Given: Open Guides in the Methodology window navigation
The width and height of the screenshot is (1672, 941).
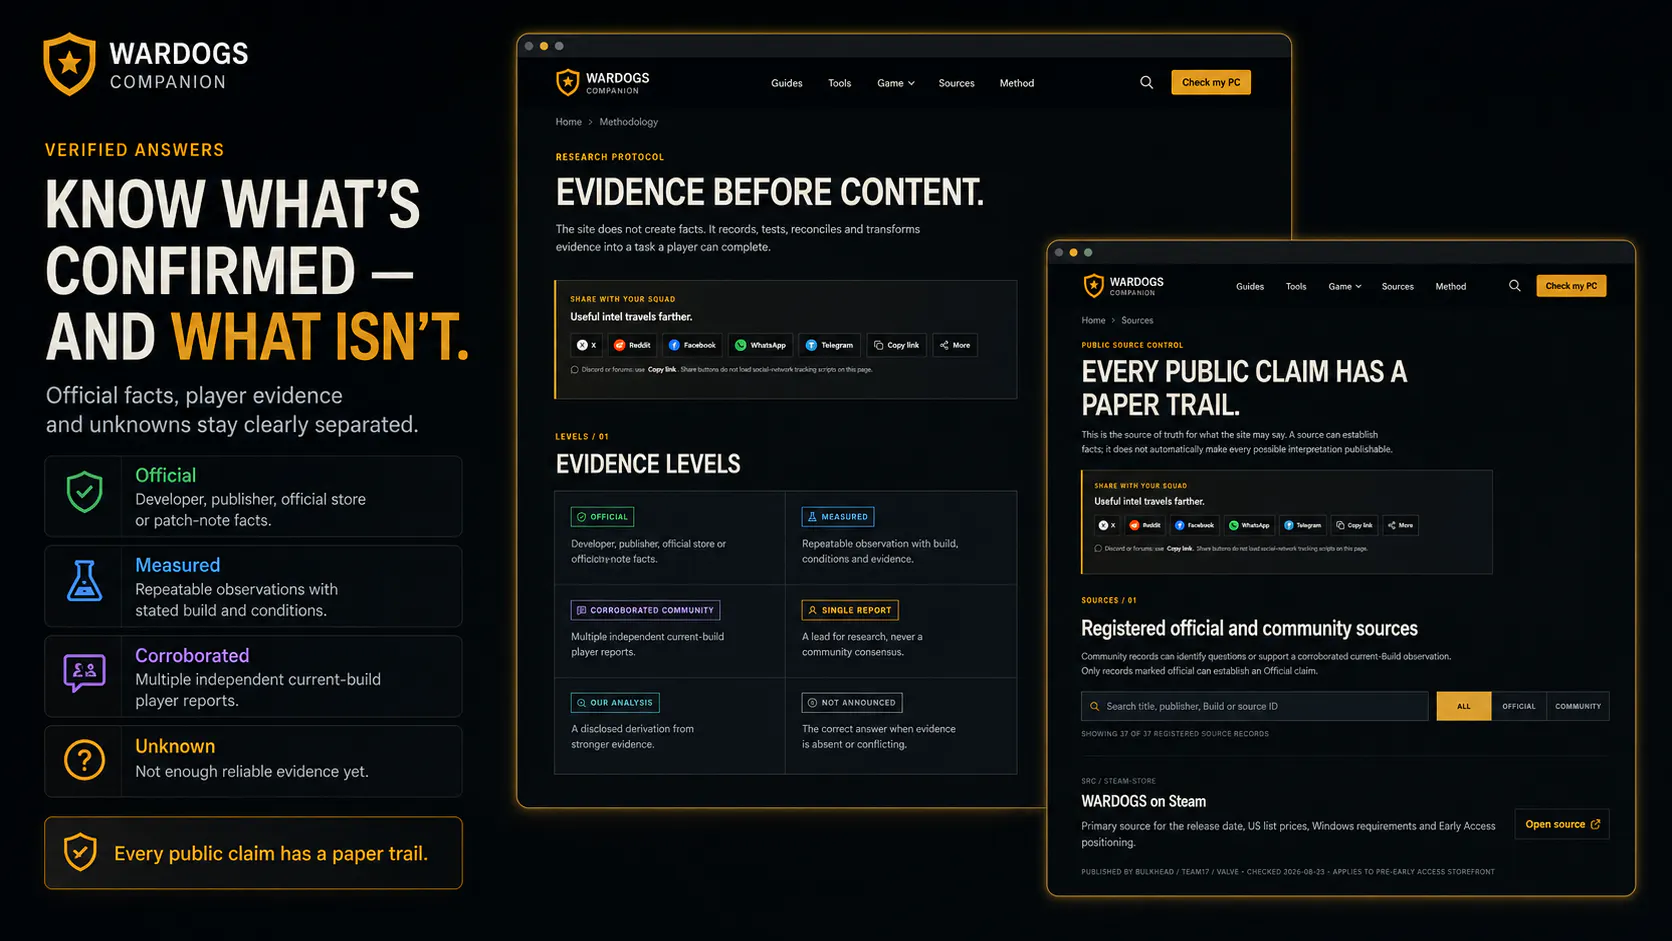Looking at the screenshot, I should (x=787, y=83).
